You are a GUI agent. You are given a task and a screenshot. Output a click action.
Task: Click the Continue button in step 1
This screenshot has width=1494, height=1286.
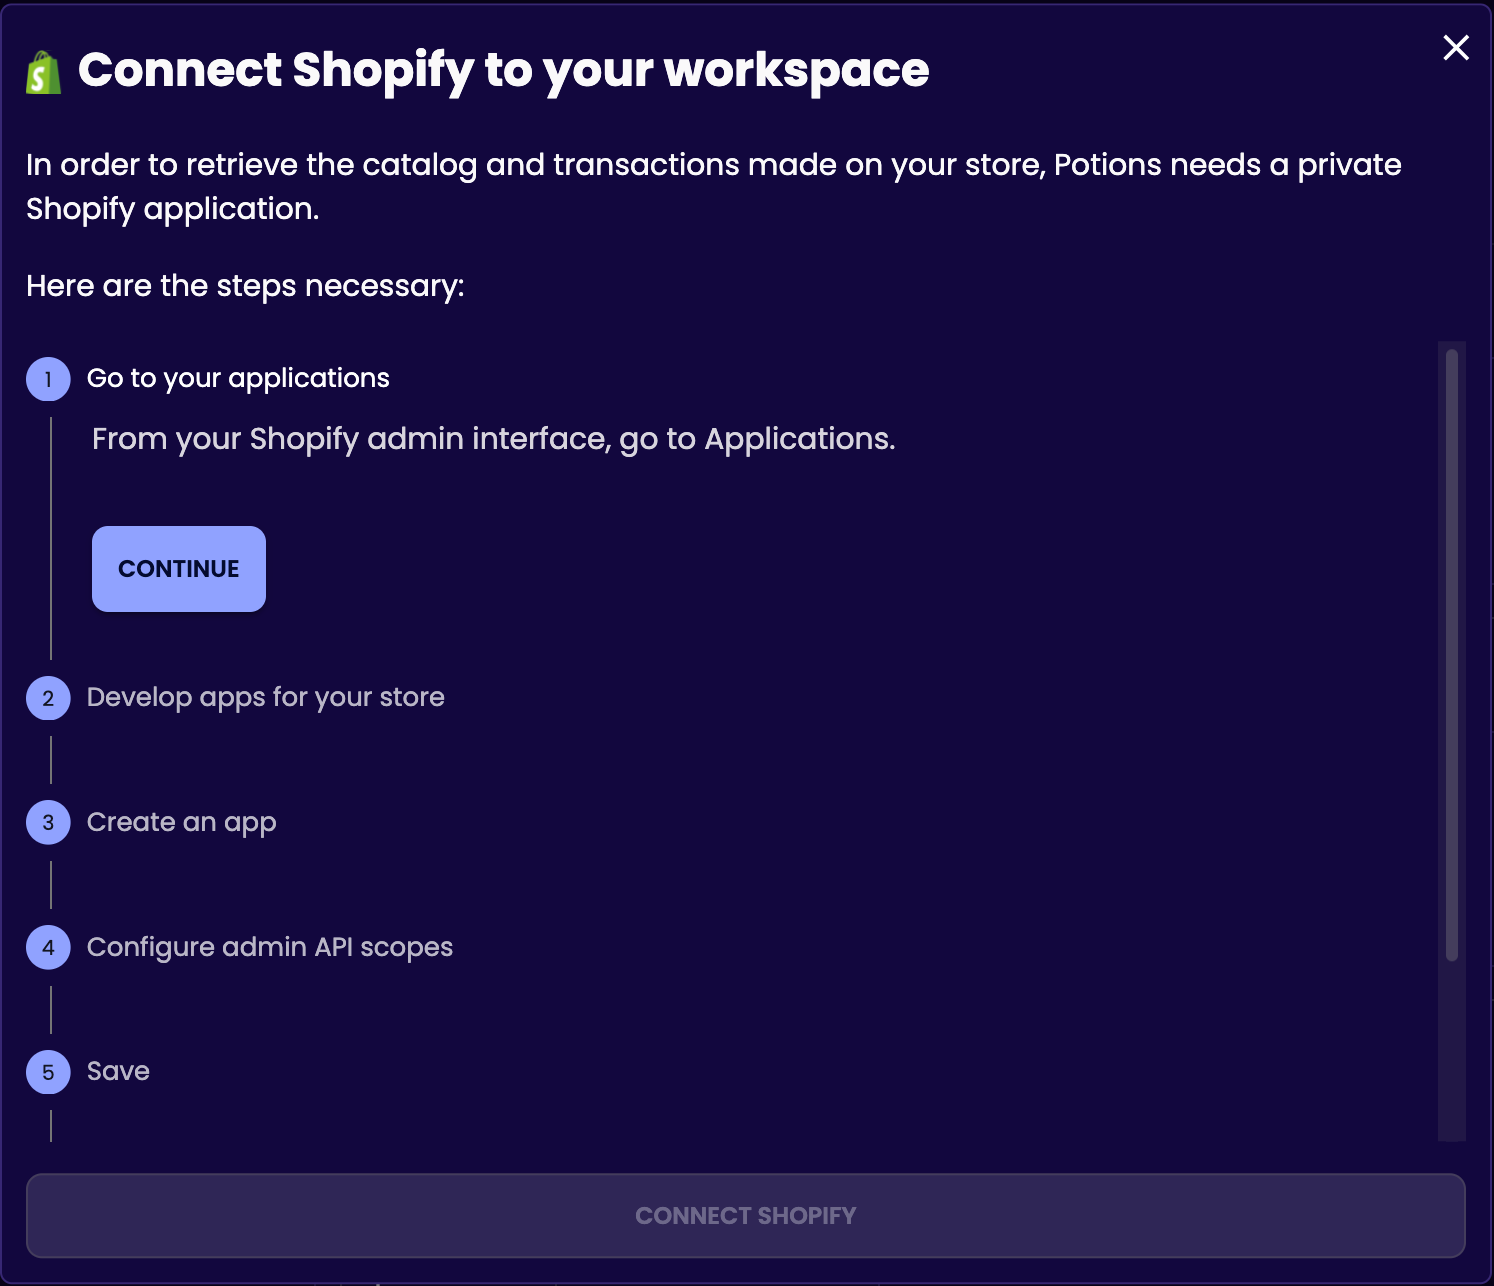(x=179, y=568)
